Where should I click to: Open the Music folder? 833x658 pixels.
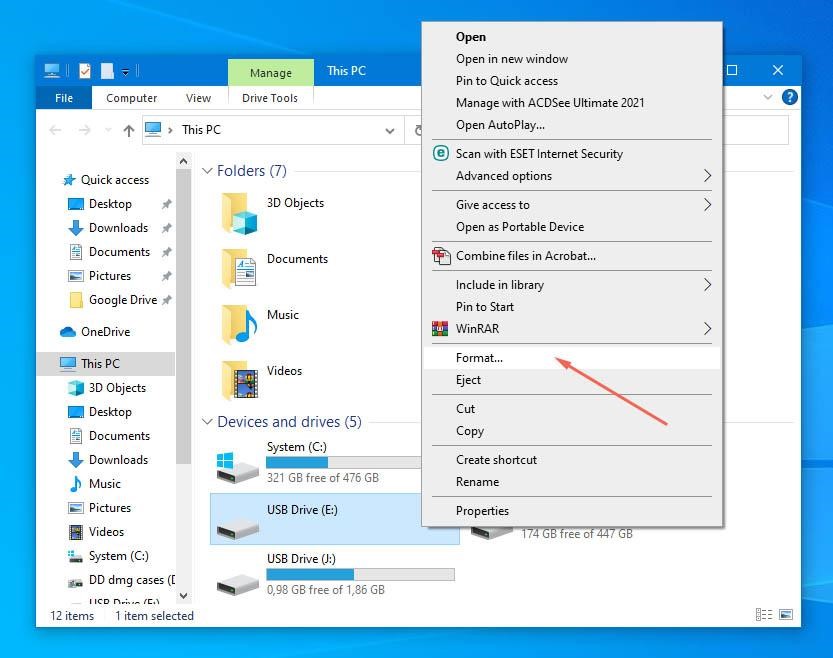pos(283,314)
